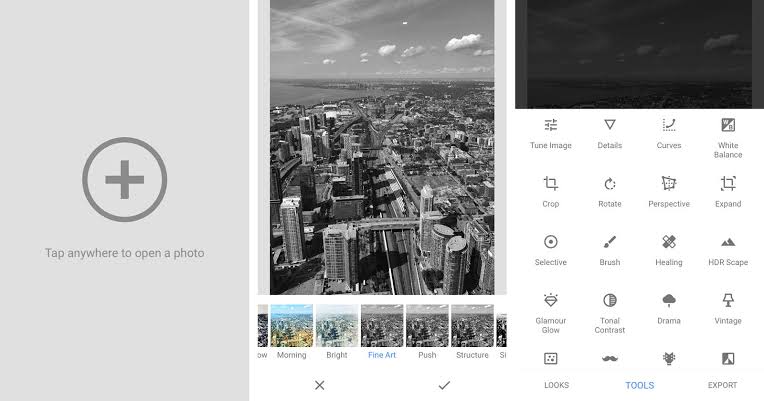Open the Curves tool

click(x=669, y=132)
